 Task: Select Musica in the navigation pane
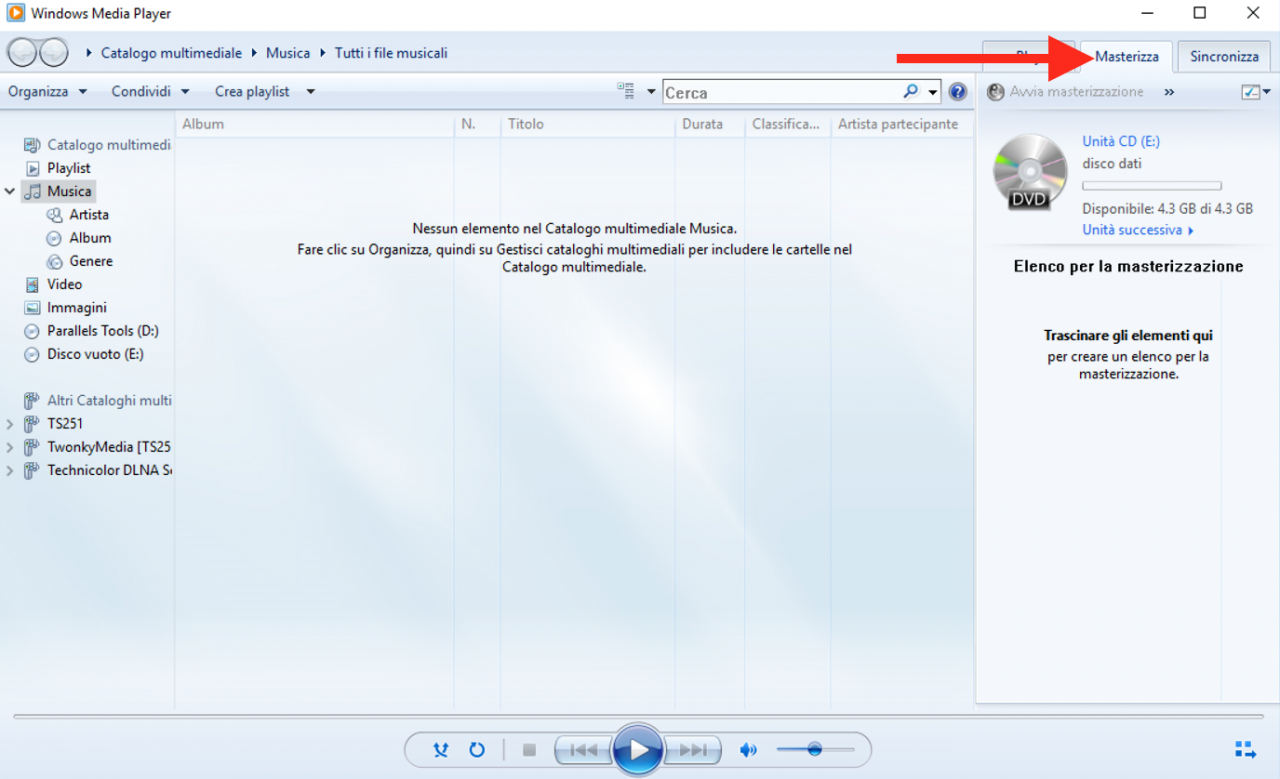(x=59, y=191)
